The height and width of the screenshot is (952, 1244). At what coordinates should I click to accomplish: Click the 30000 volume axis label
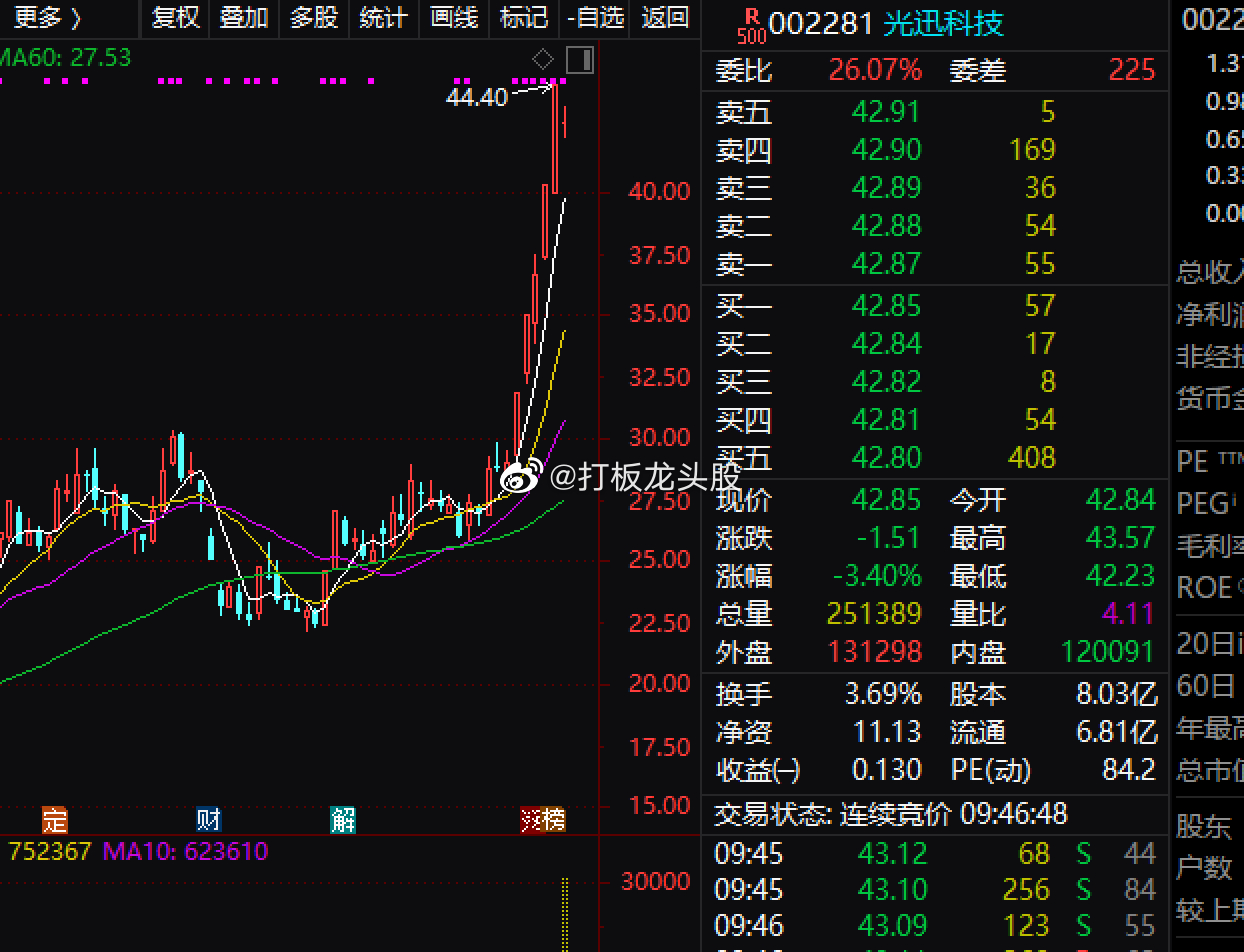[x=656, y=881]
